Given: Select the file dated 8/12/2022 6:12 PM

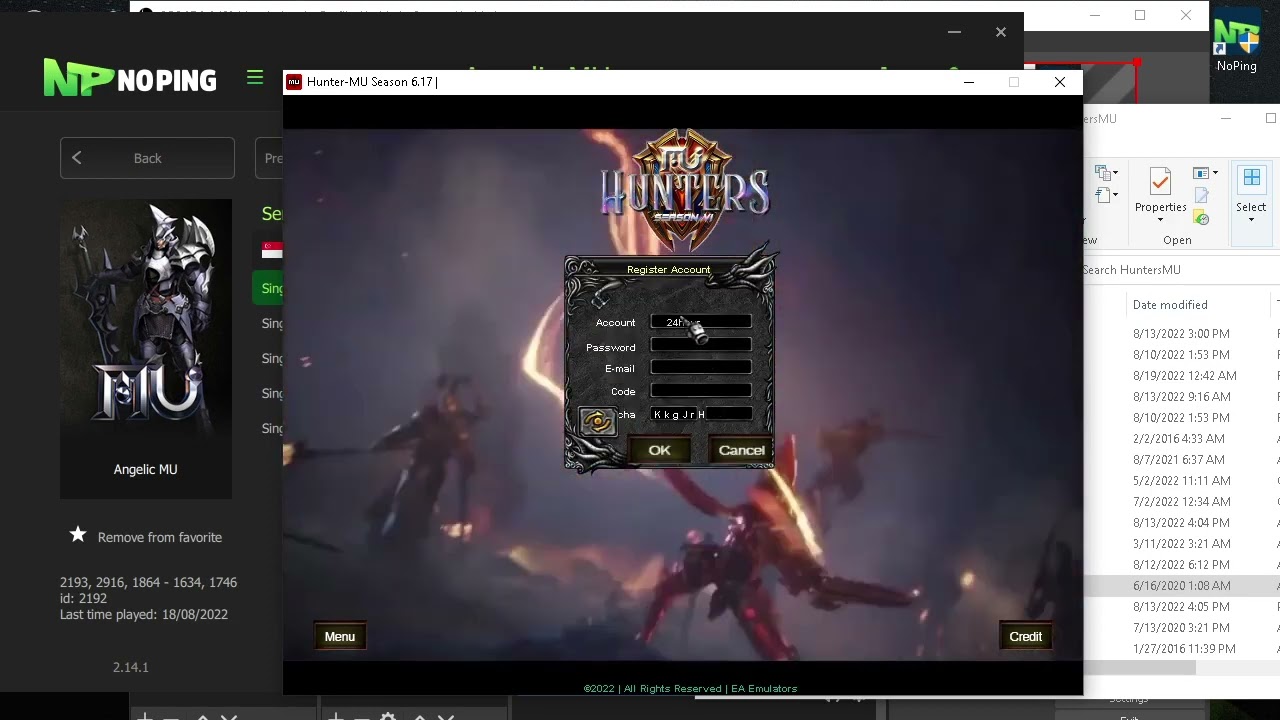Looking at the screenshot, I should coord(1181,565).
